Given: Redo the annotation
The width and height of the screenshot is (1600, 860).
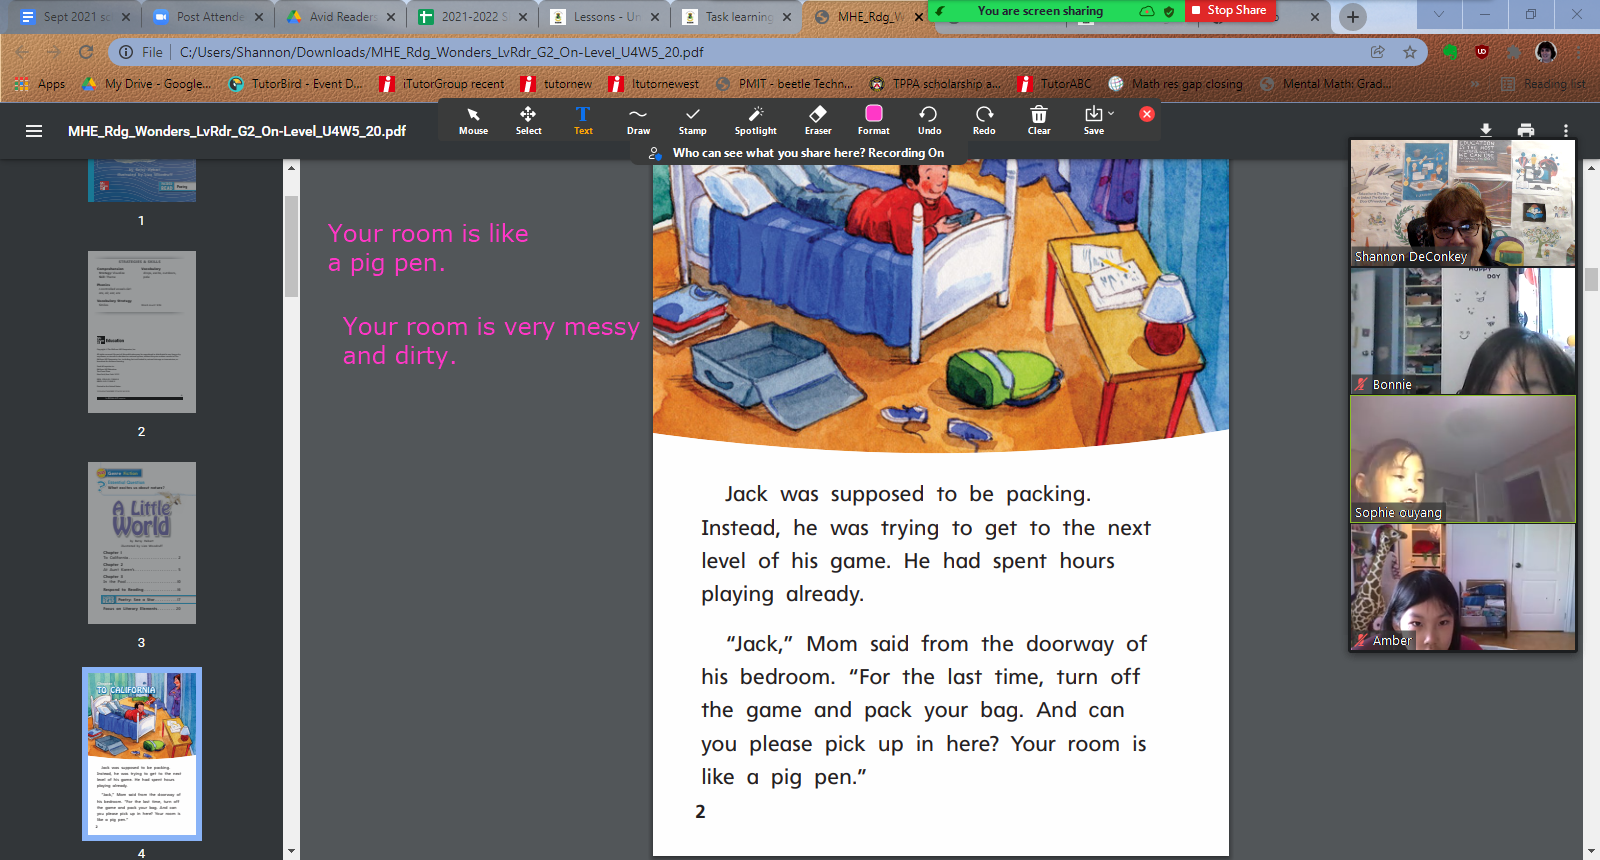Looking at the screenshot, I should tap(984, 120).
